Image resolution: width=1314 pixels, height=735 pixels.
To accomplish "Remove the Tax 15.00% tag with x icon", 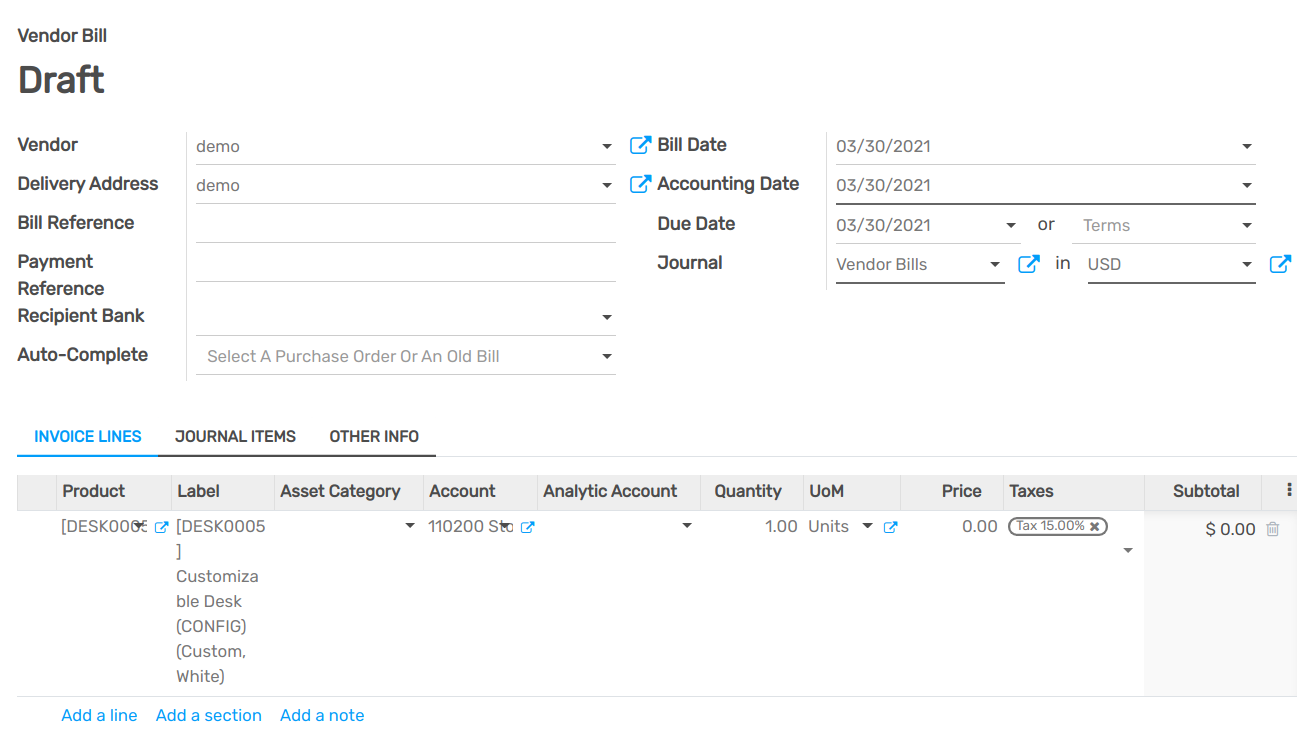I will (1095, 525).
